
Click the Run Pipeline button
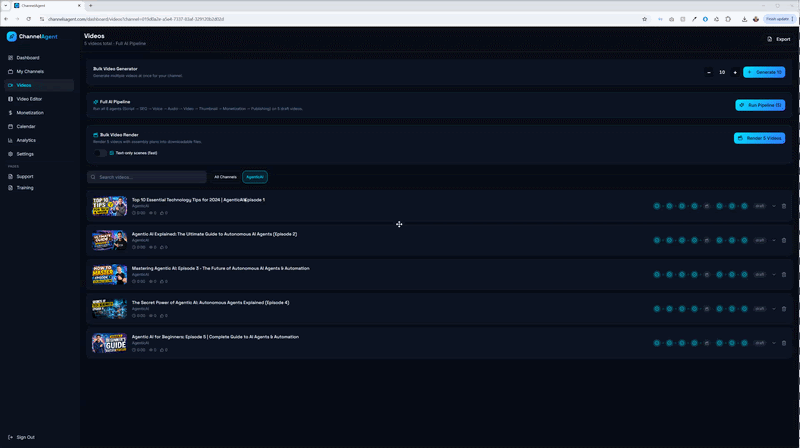point(759,105)
